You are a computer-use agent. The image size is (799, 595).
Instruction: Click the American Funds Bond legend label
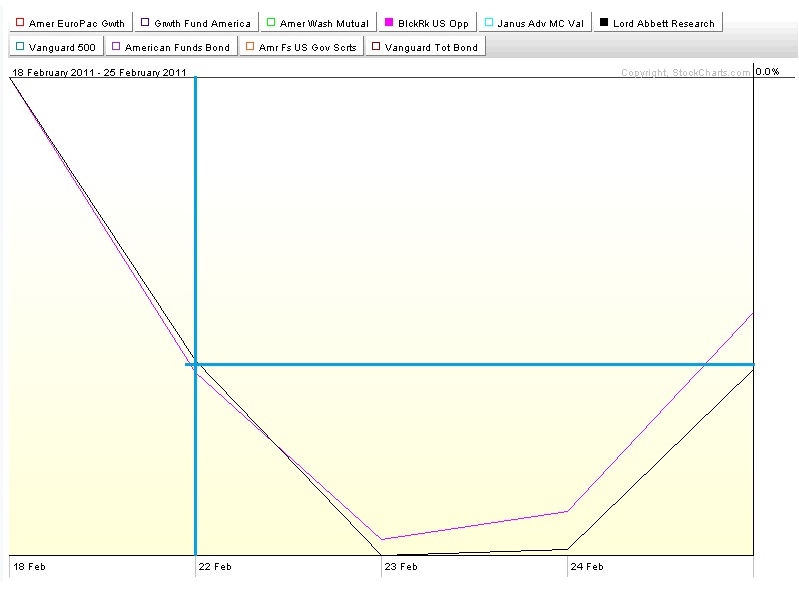click(x=177, y=47)
